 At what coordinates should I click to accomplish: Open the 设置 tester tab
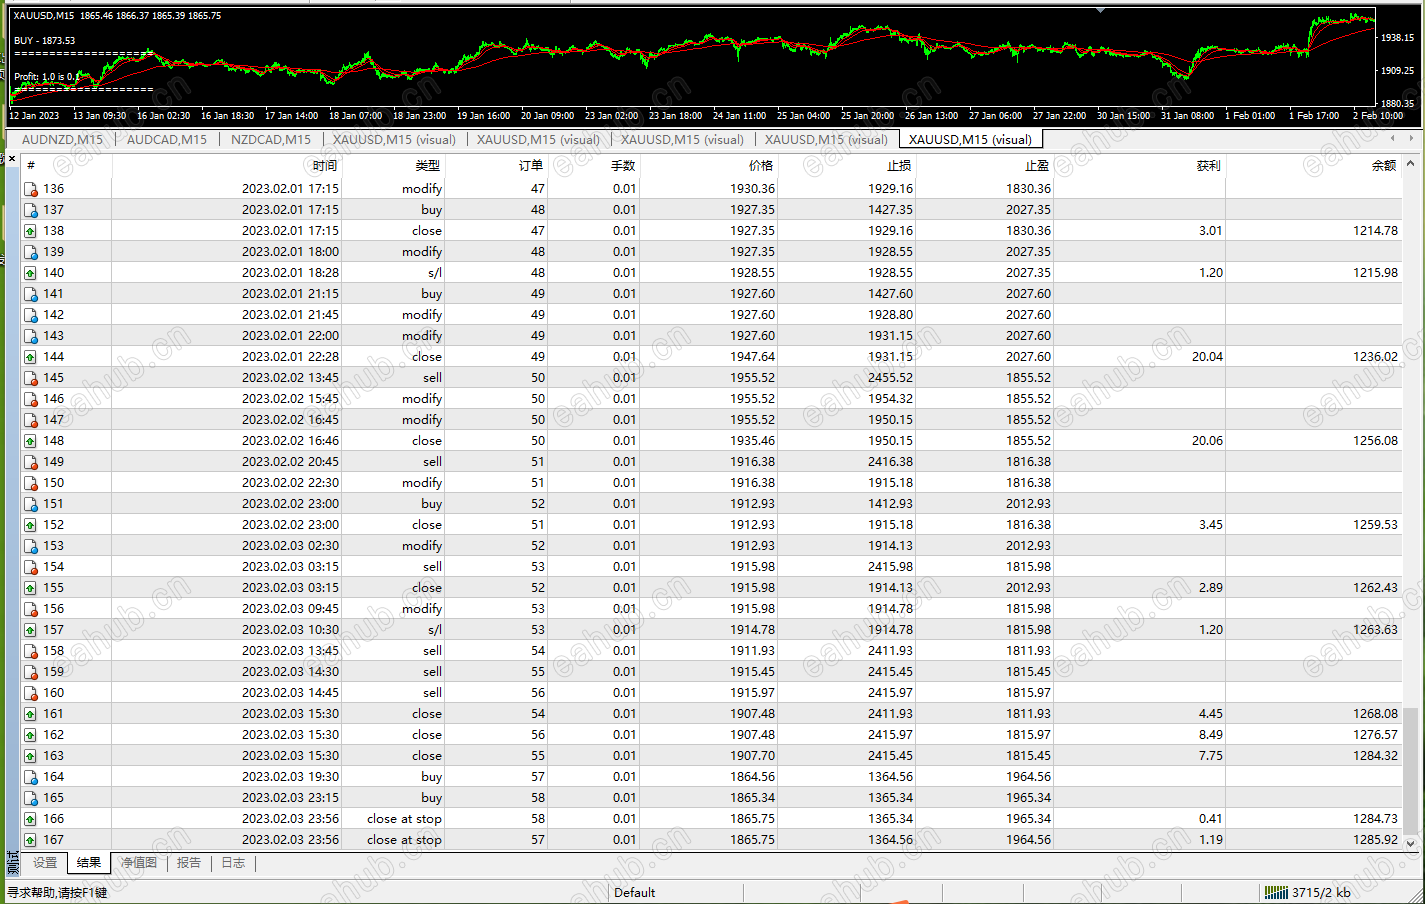[45, 863]
